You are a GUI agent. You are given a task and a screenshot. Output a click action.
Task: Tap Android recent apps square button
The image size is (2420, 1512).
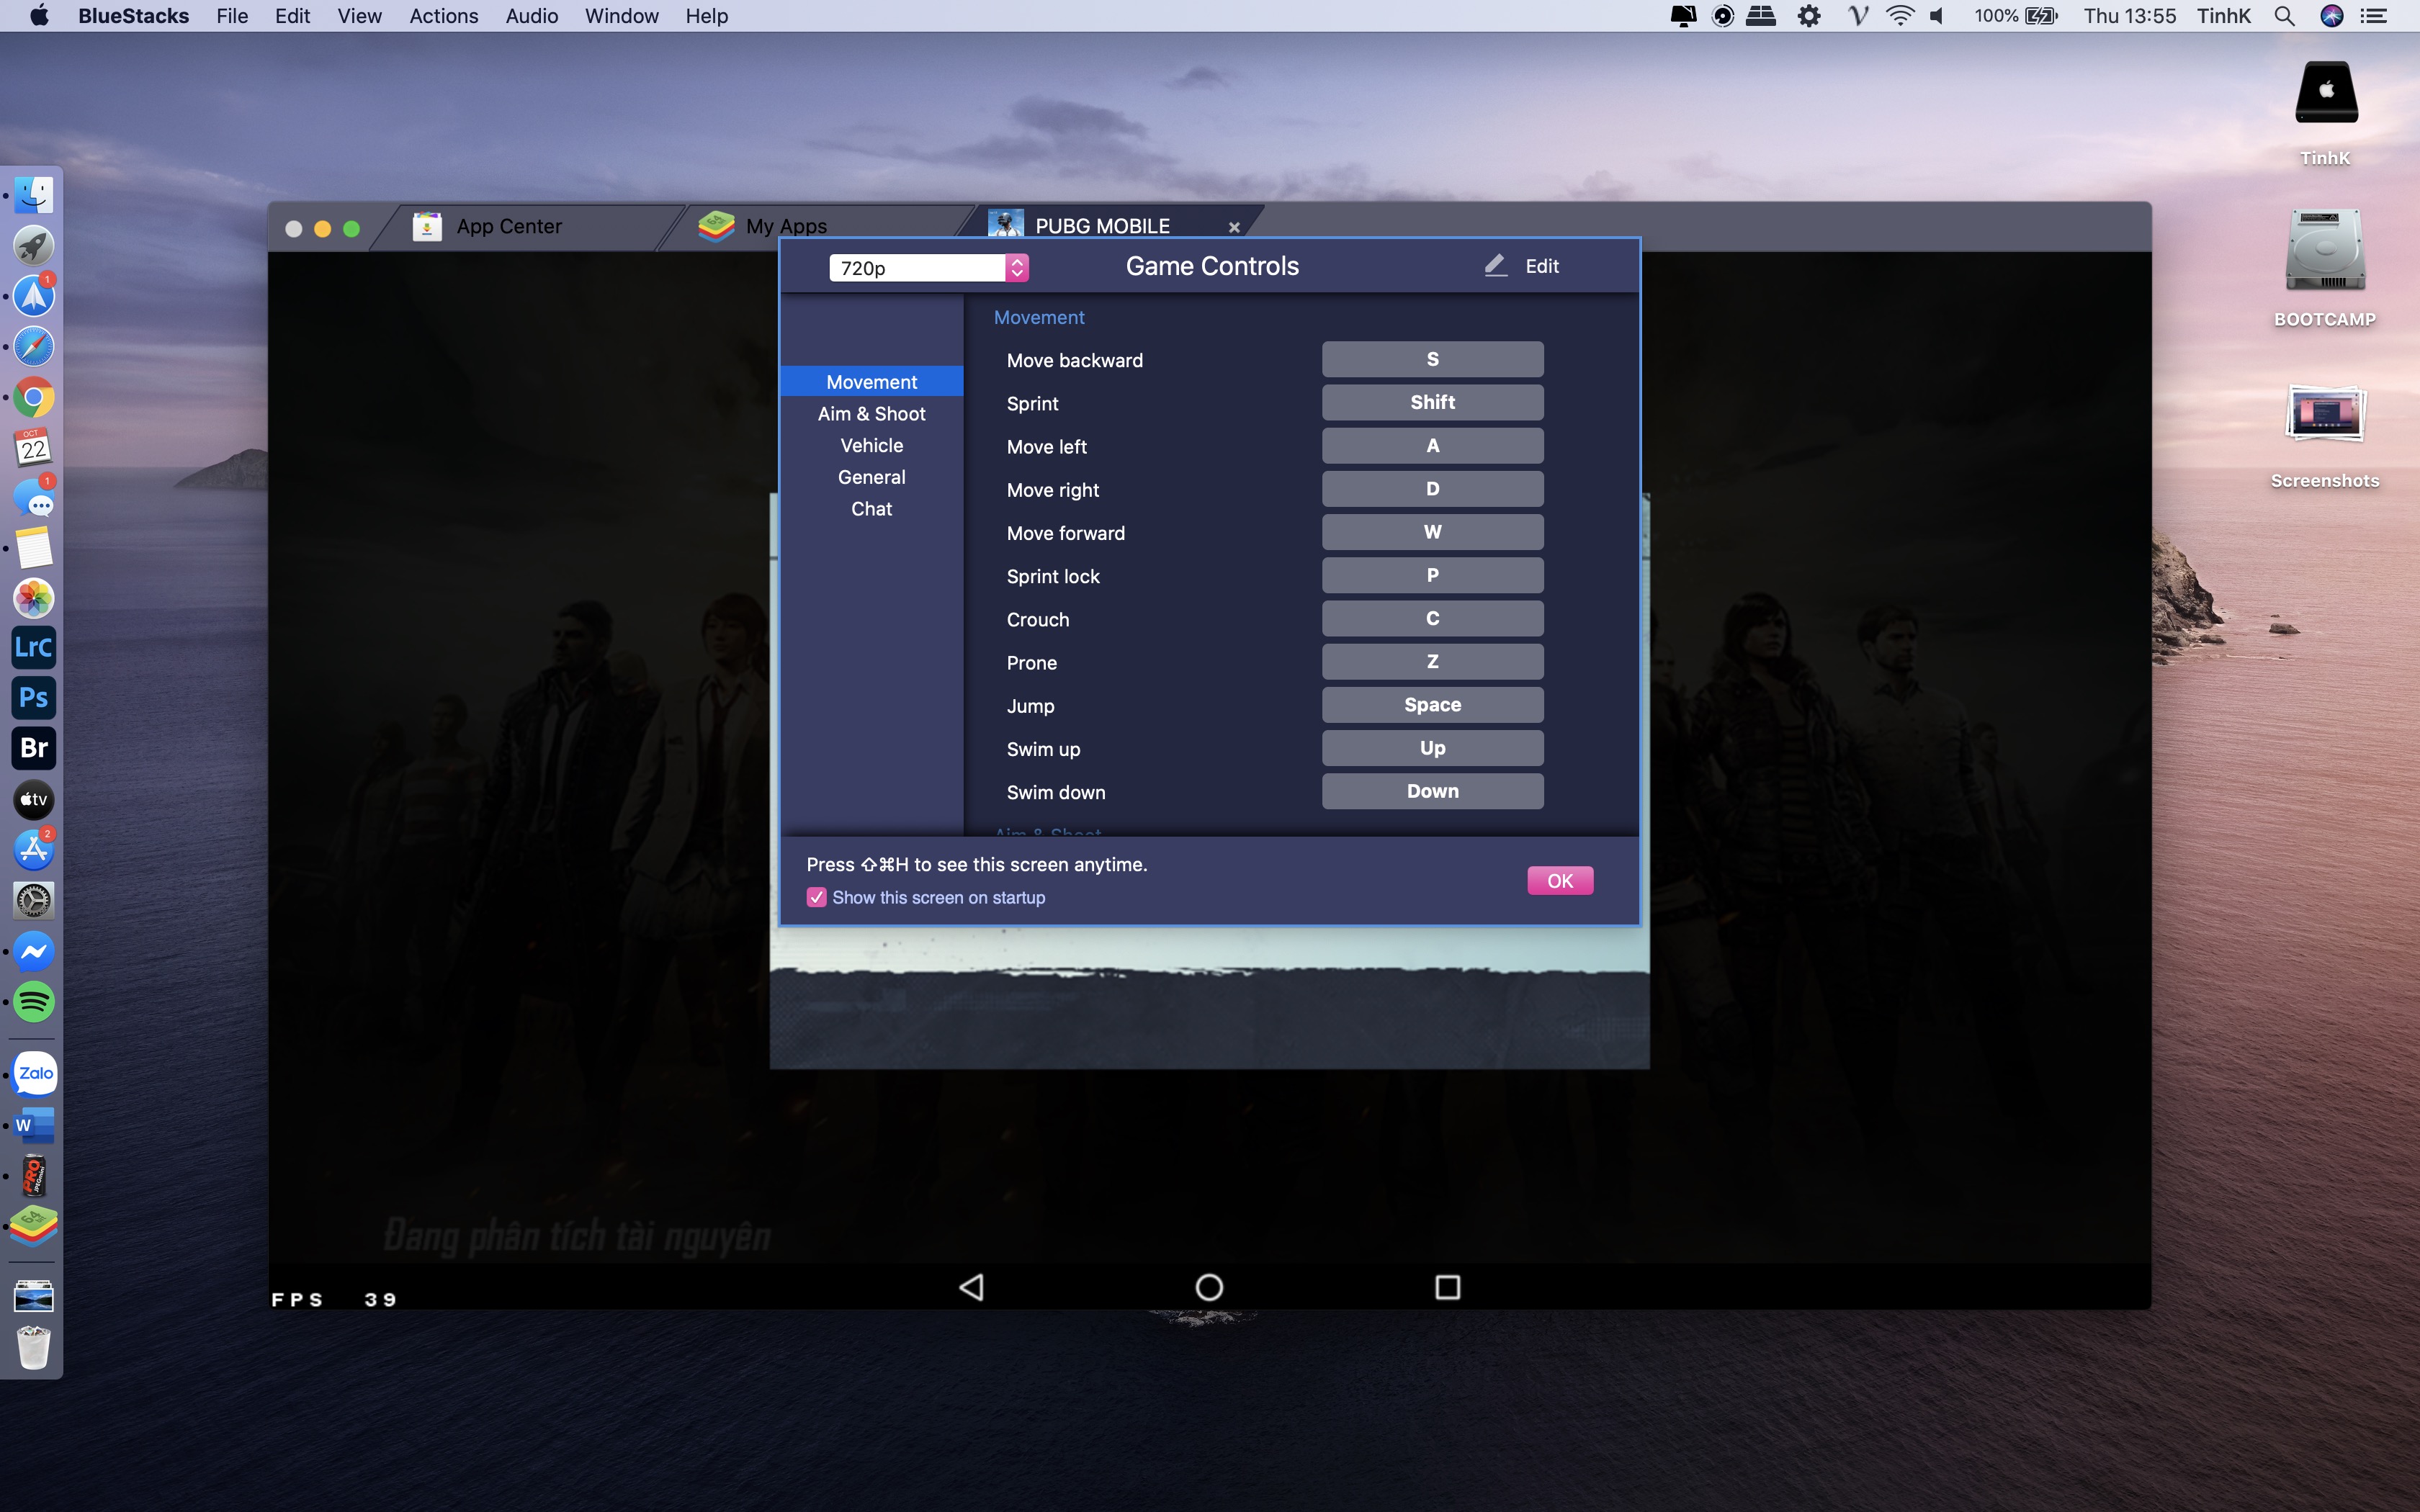pyautogui.click(x=1447, y=1287)
